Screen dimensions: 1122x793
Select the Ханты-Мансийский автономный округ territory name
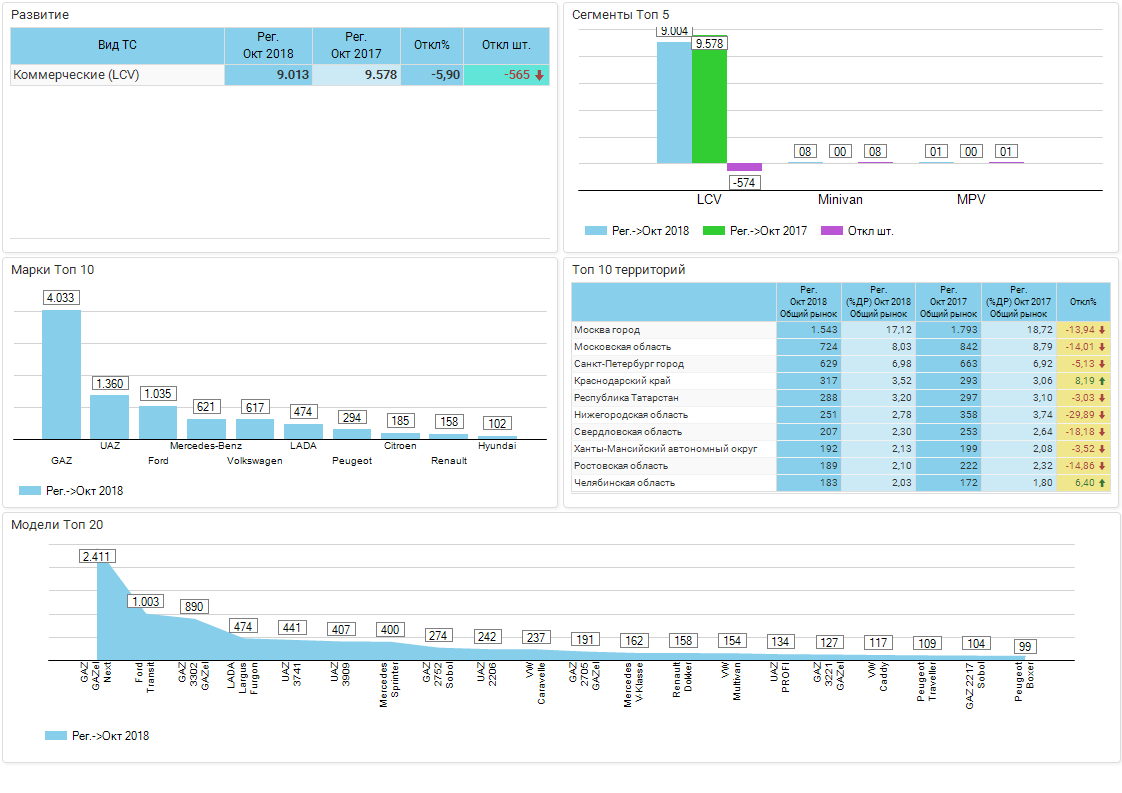[x=665, y=449]
